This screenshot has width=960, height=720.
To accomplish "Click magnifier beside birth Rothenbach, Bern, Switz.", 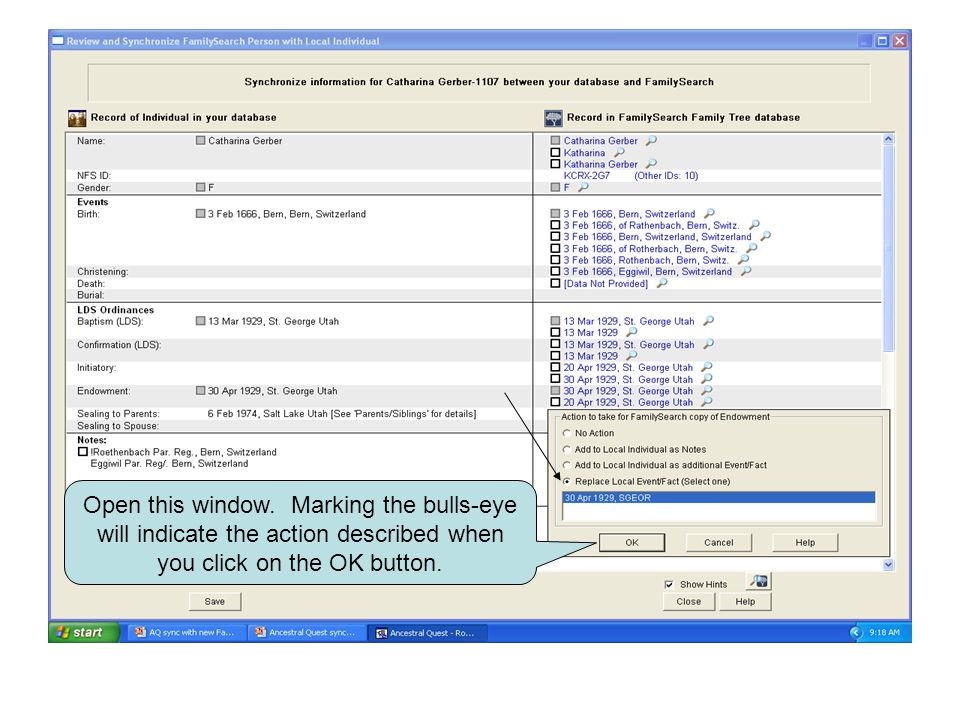I will point(743,260).
